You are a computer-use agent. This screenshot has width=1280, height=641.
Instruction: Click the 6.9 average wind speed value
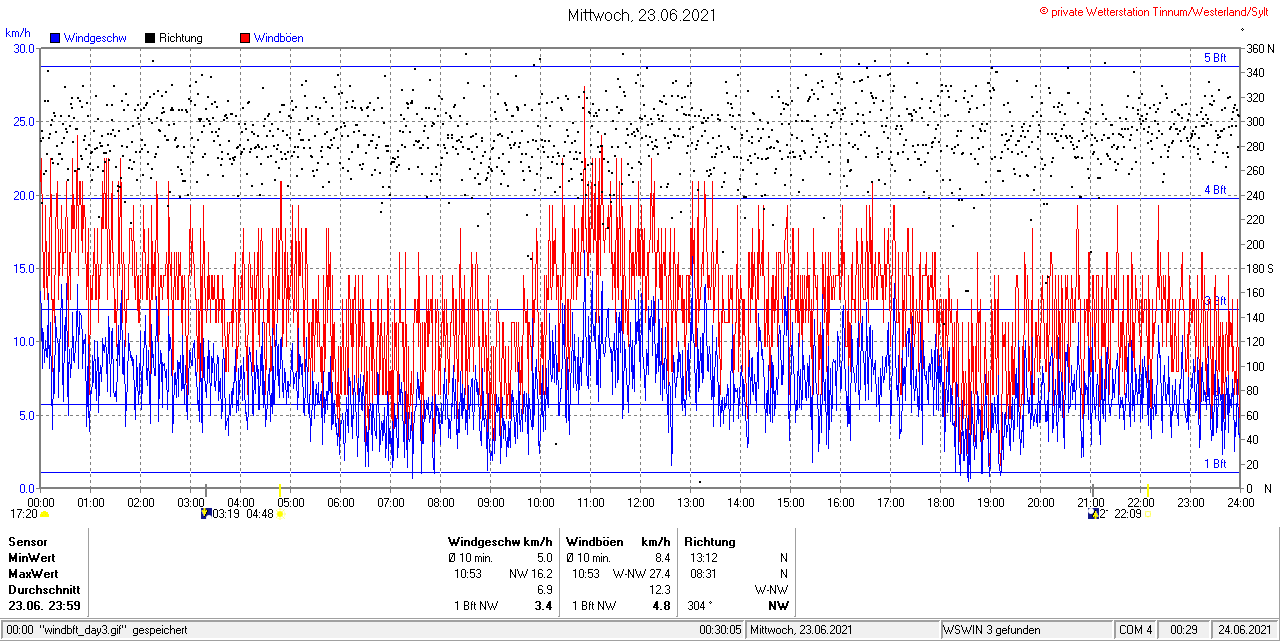point(544,589)
